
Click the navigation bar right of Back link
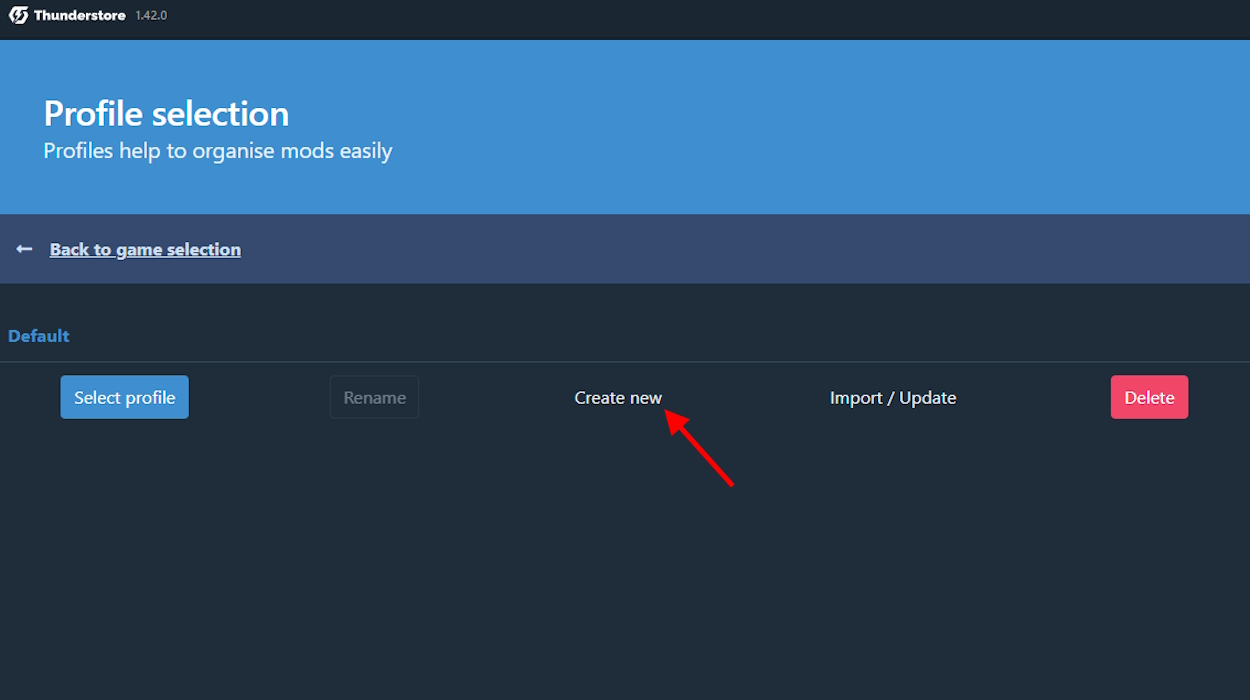[x=750, y=249]
